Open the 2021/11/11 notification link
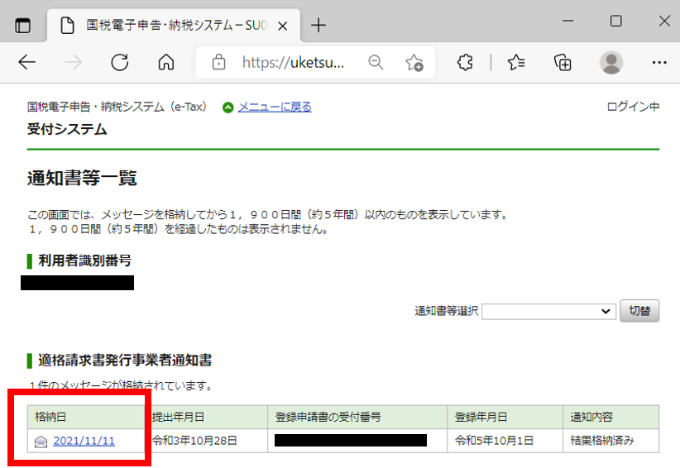The width and height of the screenshot is (680, 468). click(84, 441)
